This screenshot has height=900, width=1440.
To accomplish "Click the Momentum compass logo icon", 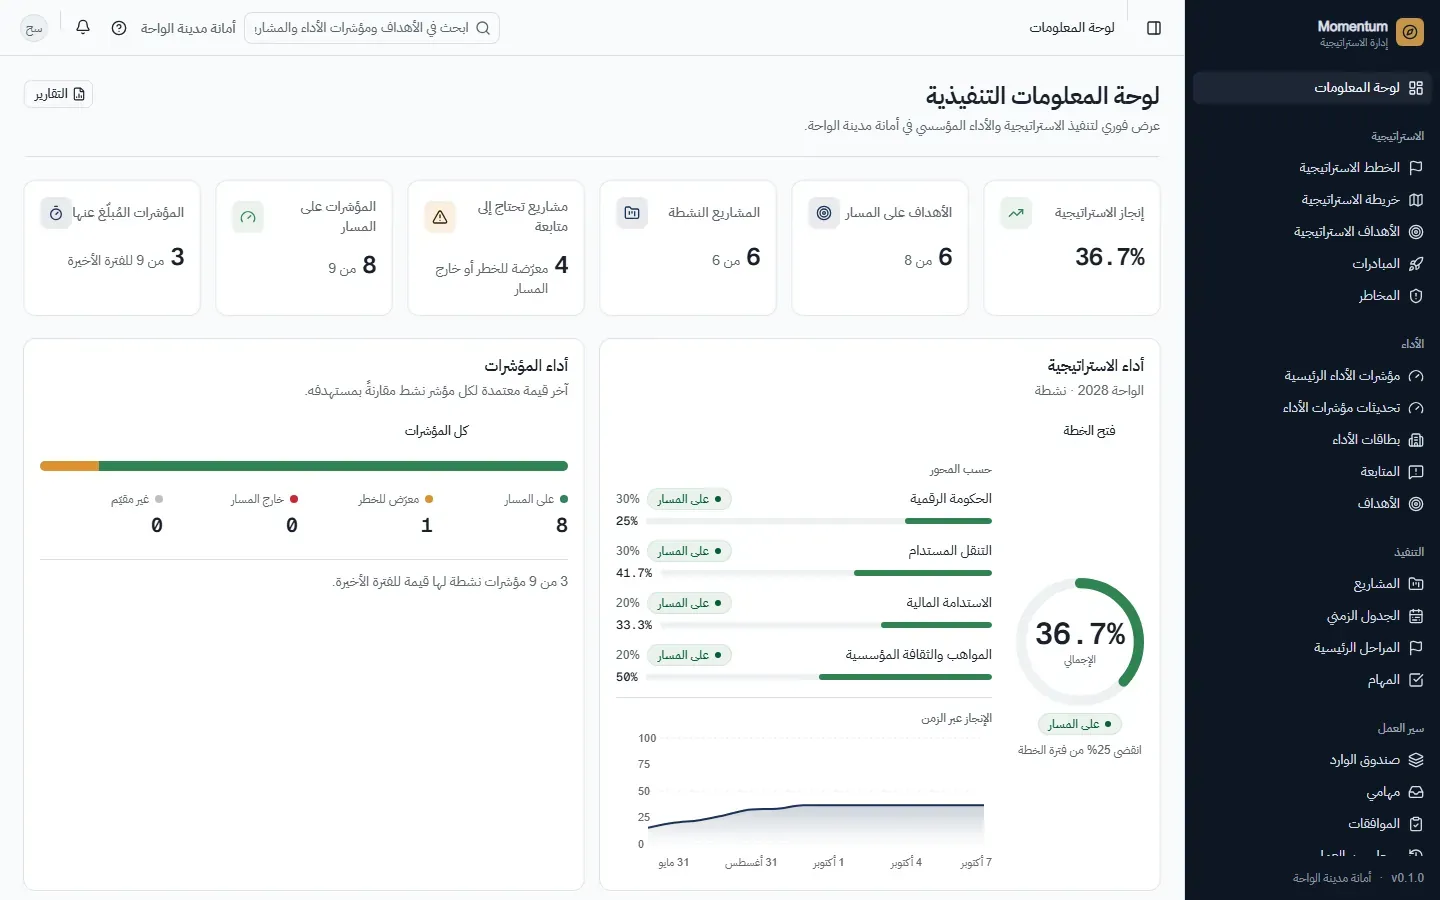I will [1409, 32].
